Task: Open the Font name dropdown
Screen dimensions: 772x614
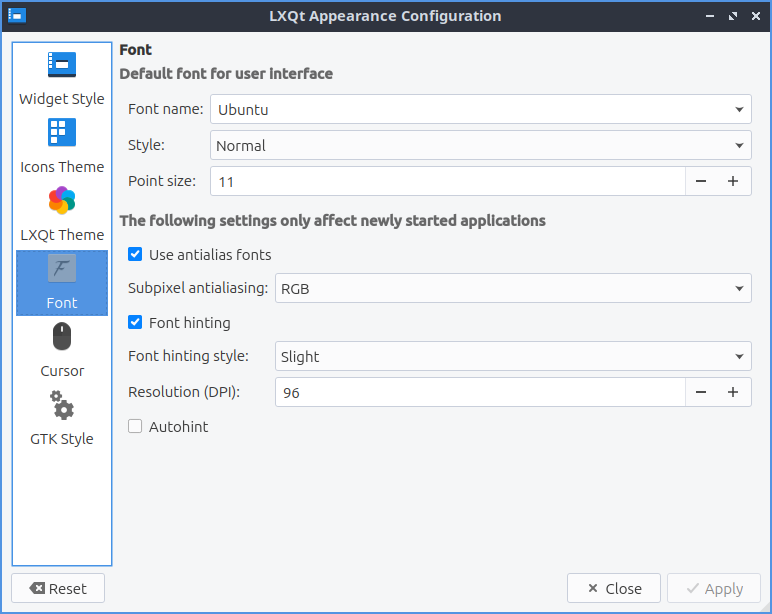Action: pyautogui.click(x=480, y=109)
